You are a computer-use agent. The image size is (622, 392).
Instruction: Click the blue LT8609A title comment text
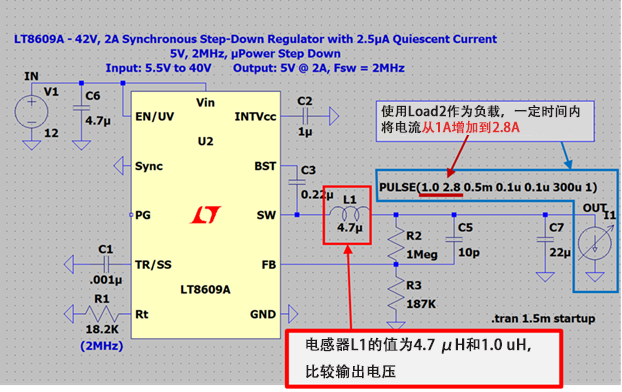click(x=255, y=39)
